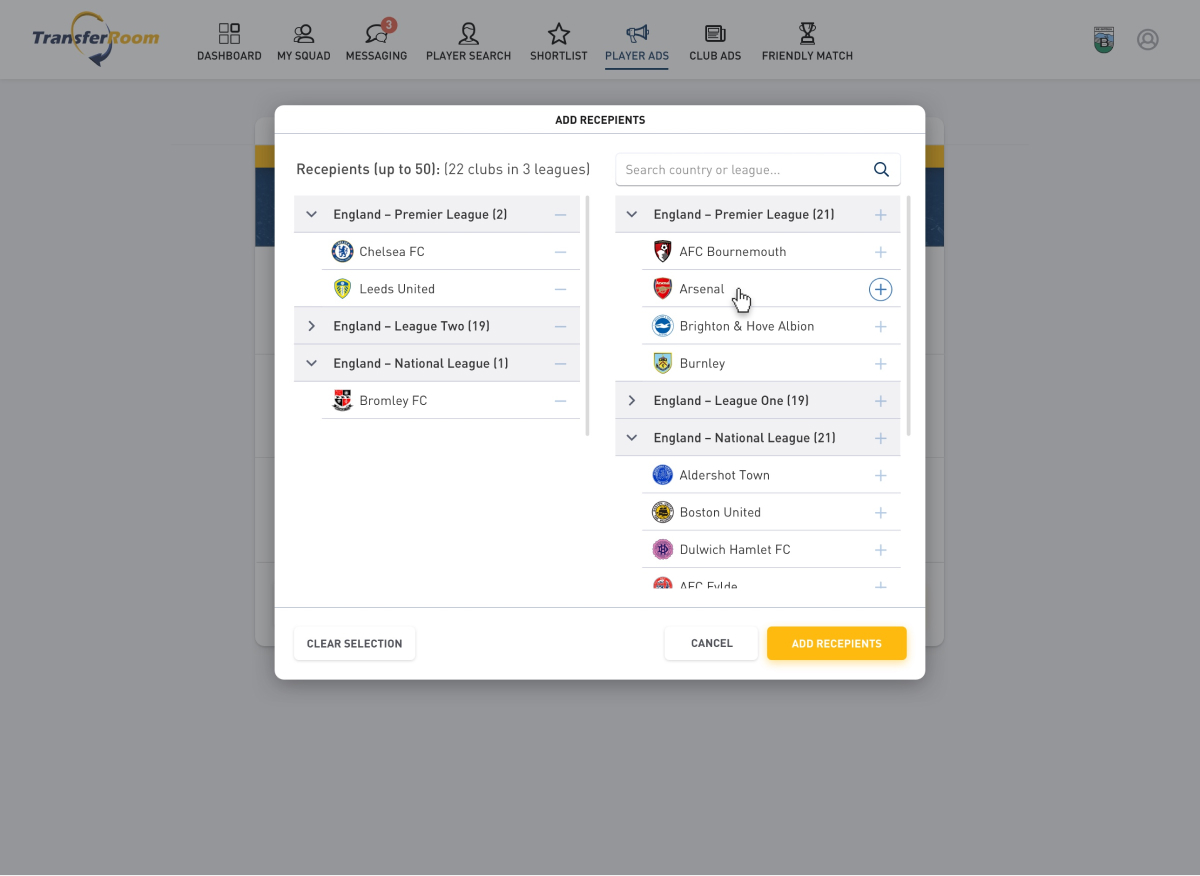Screen dimensions: 1200x876
Task: Expand available England – League One (19)
Action: coord(631,401)
